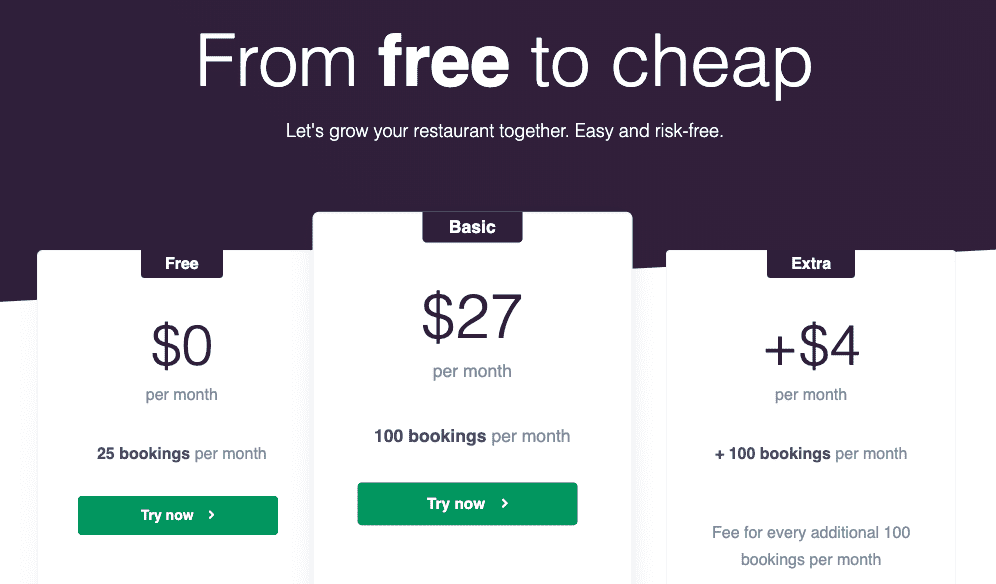Click the +$4 price on Extra plan
996x584 pixels.
(x=811, y=346)
